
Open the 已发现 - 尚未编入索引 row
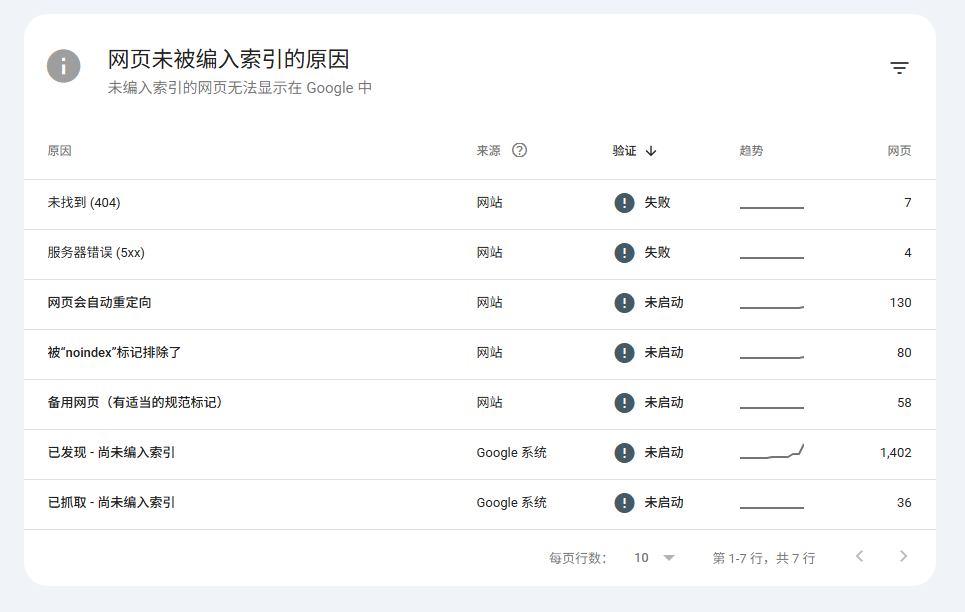pos(479,454)
